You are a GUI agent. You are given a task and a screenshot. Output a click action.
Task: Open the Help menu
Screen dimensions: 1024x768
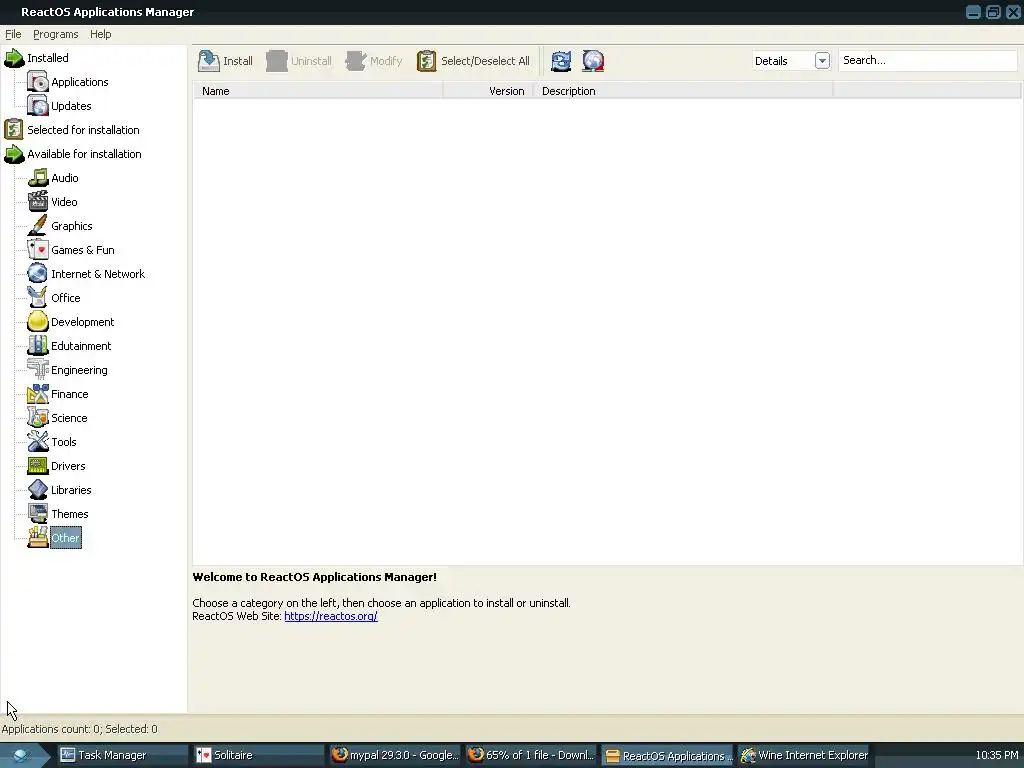tap(101, 34)
